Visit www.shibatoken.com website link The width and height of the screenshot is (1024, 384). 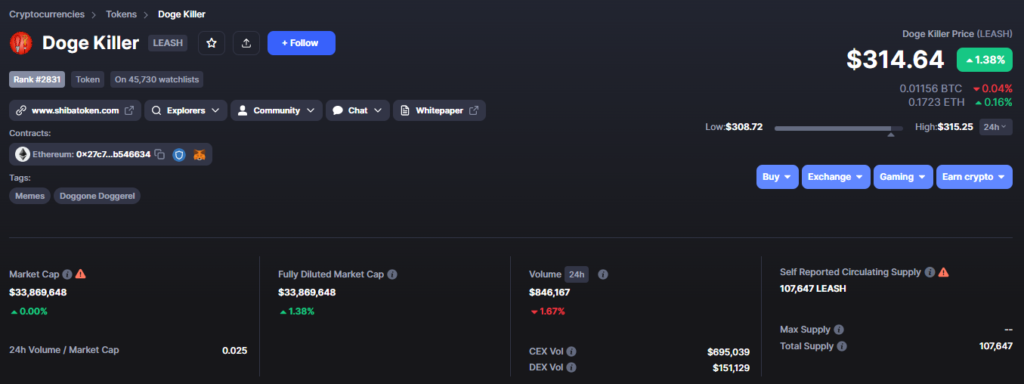pos(75,110)
